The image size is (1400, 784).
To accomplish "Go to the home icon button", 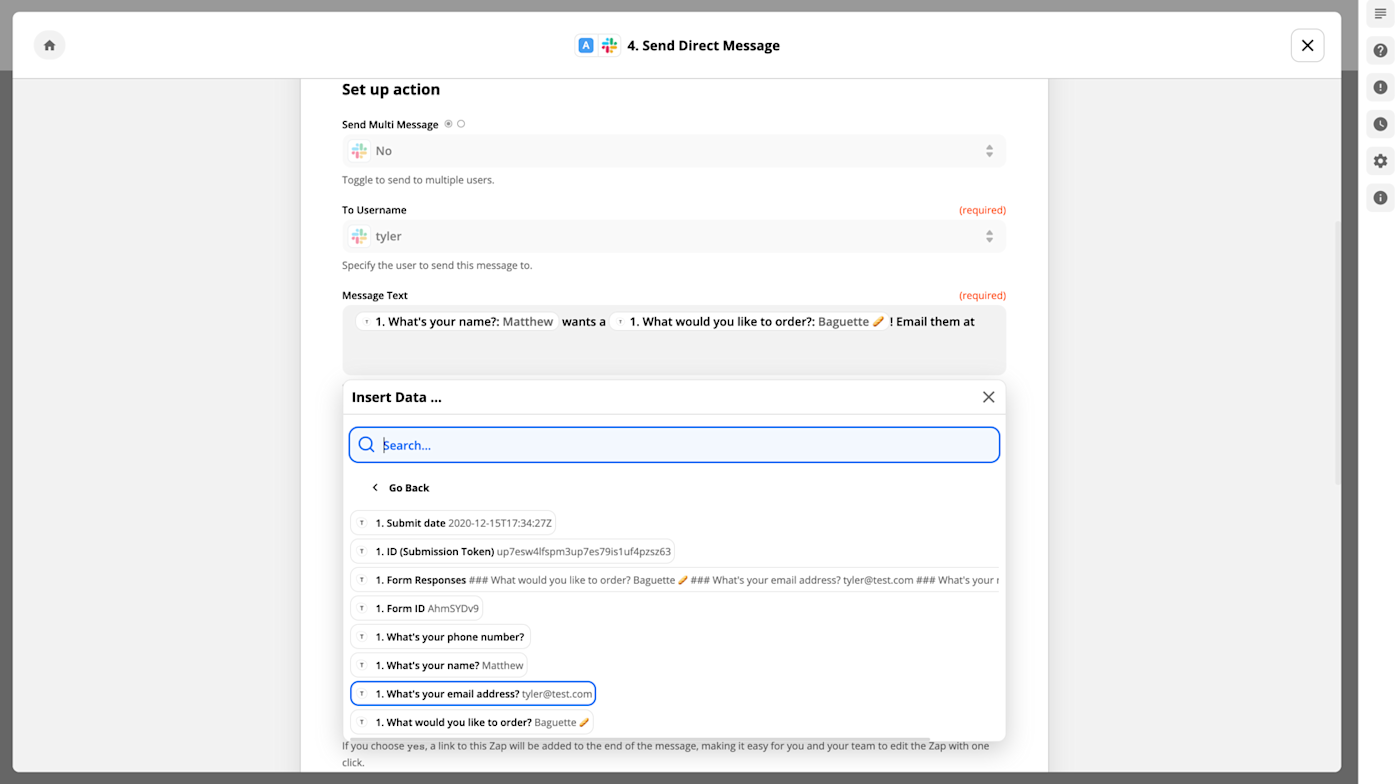I will coord(49,45).
